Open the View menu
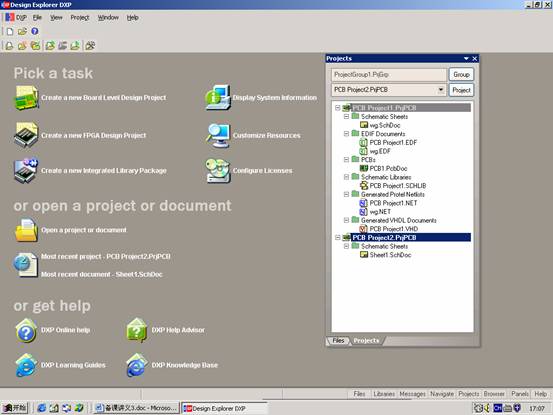The image size is (553, 415). click(x=56, y=17)
